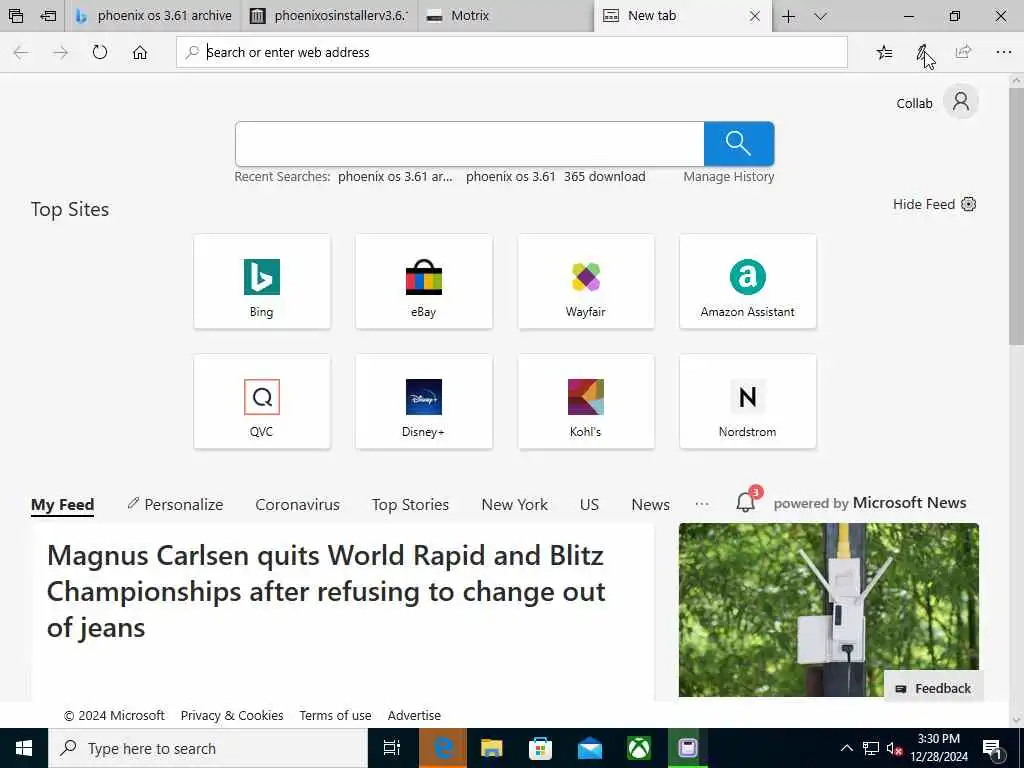This screenshot has height=768, width=1024.
Task: Go forward using the forward arrow
Action: click(x=60, y=52)
